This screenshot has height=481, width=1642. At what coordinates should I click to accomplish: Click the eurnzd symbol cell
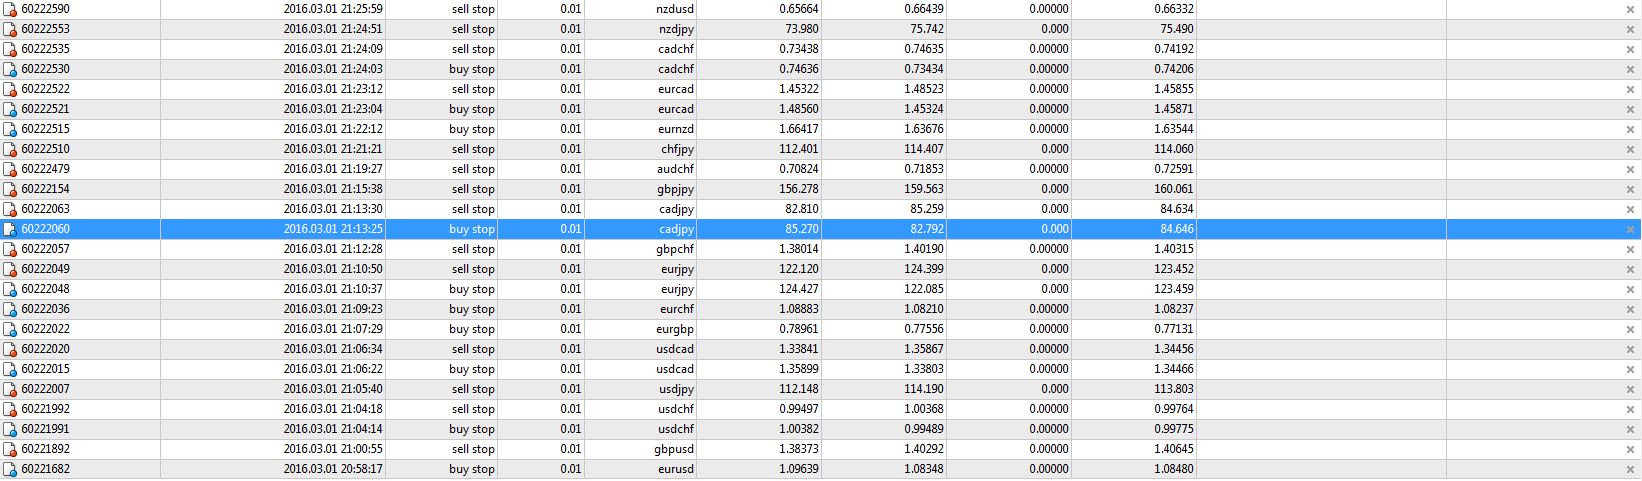675,129
